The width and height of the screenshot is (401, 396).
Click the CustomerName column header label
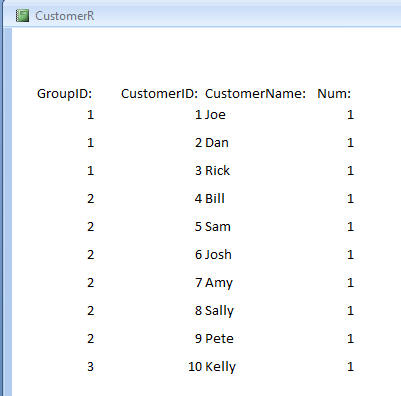click(x=255, y=94)
